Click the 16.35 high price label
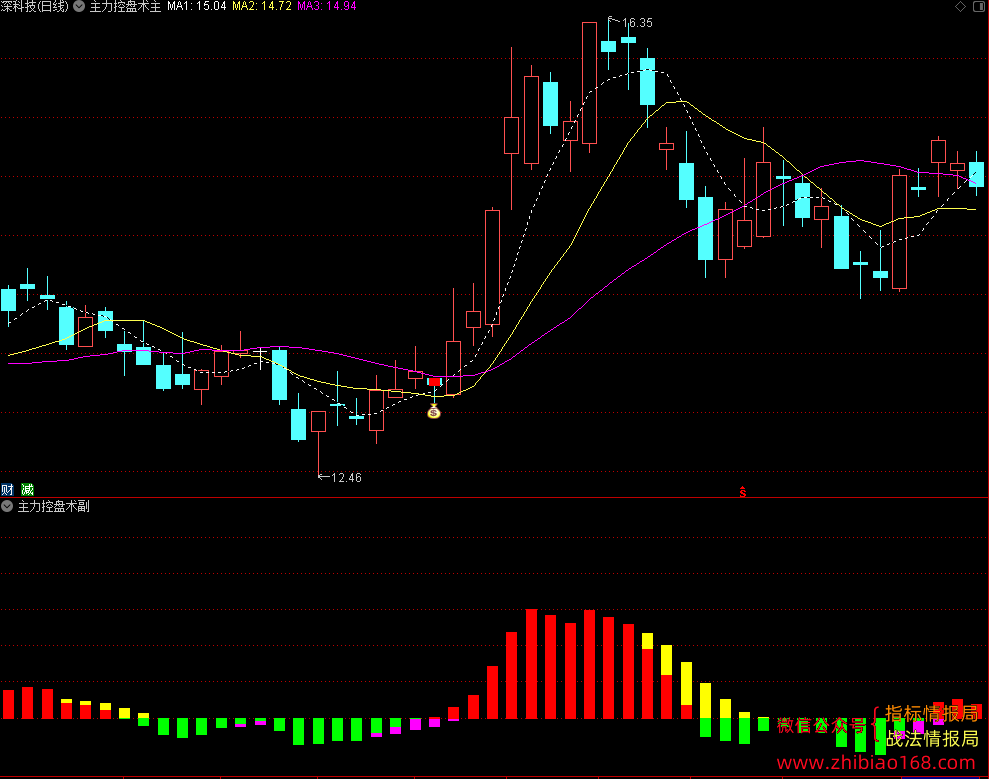 click(x=637, y=23)
